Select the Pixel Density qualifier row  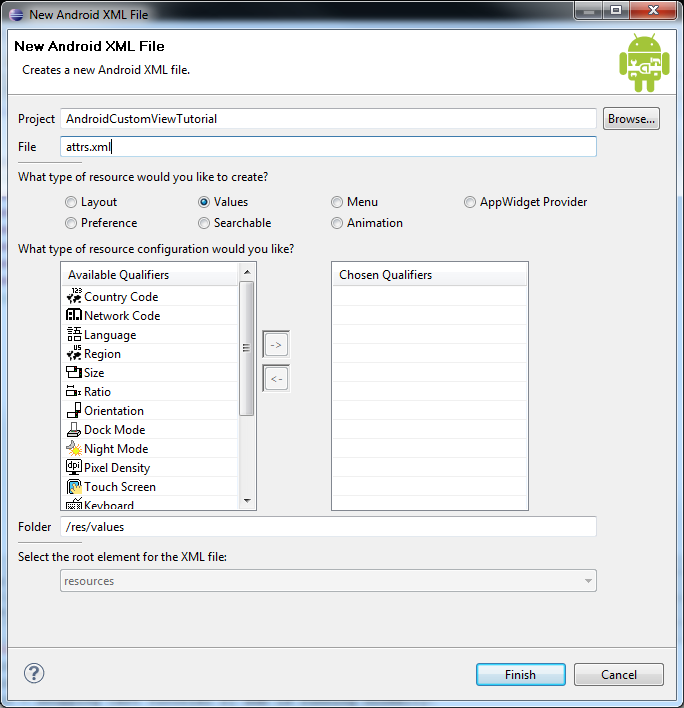click(149, 467)
